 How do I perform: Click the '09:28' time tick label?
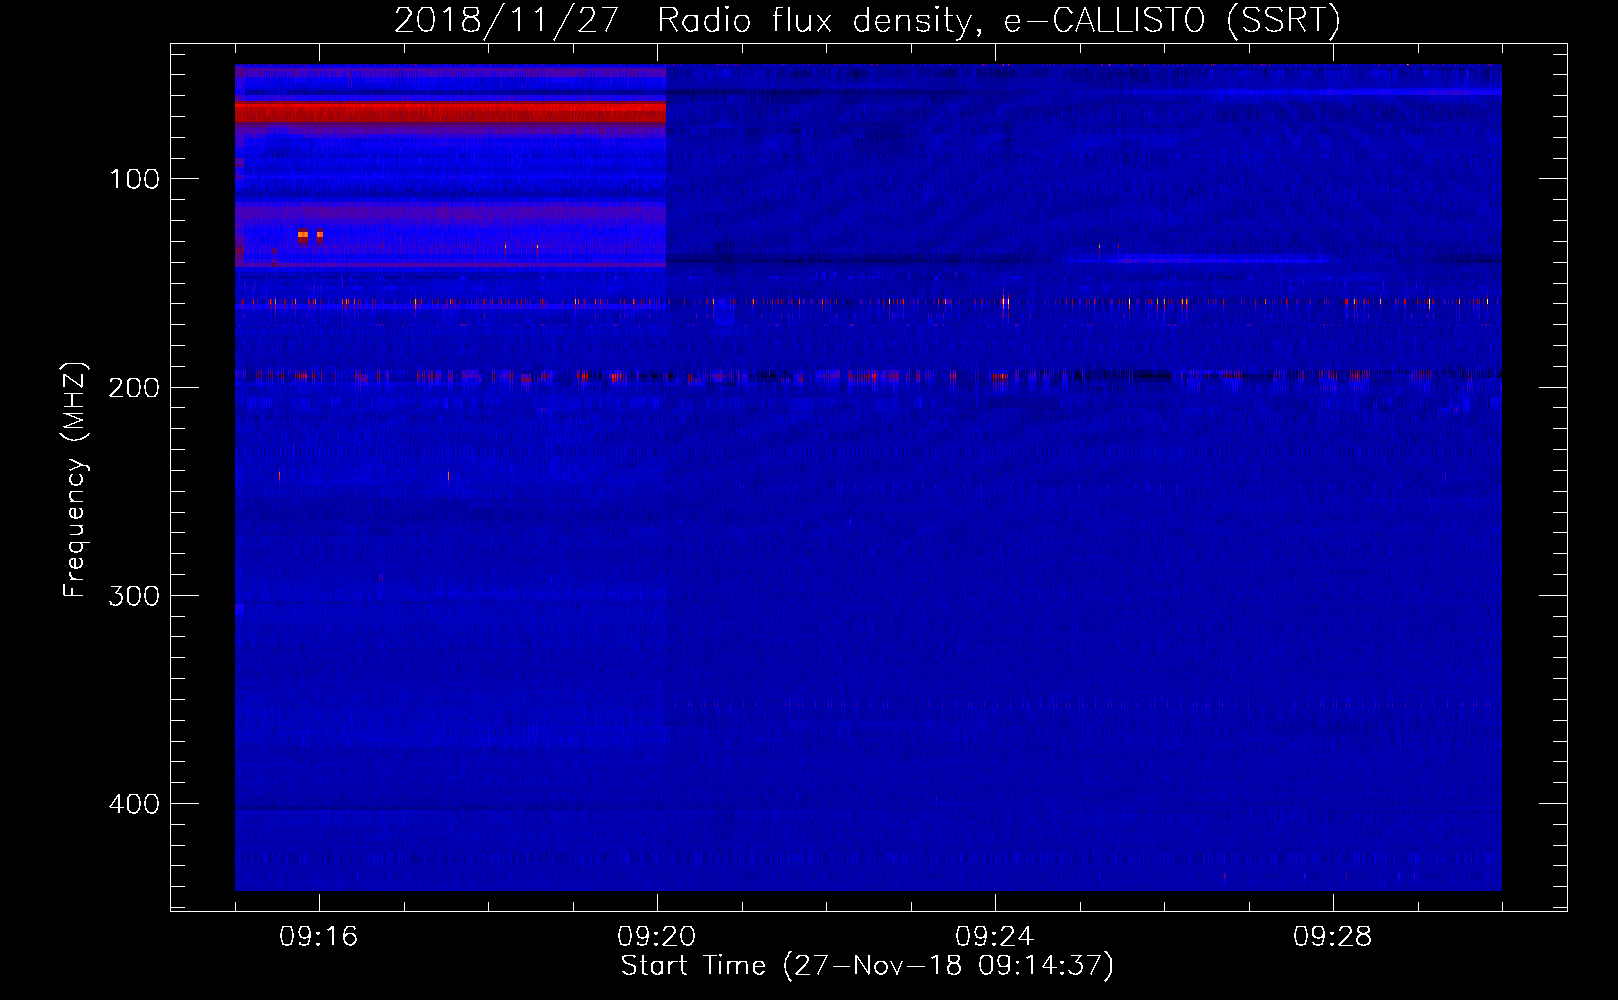pyautogui.click(x=1333, y=937)
